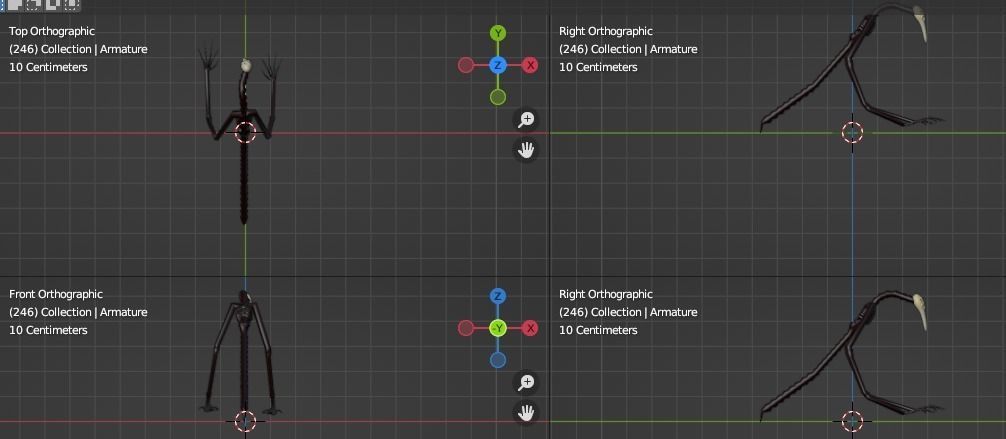Click '(246) Collection | Armature' in front viewport
The image size is (1006, 439).
(78, 312)
